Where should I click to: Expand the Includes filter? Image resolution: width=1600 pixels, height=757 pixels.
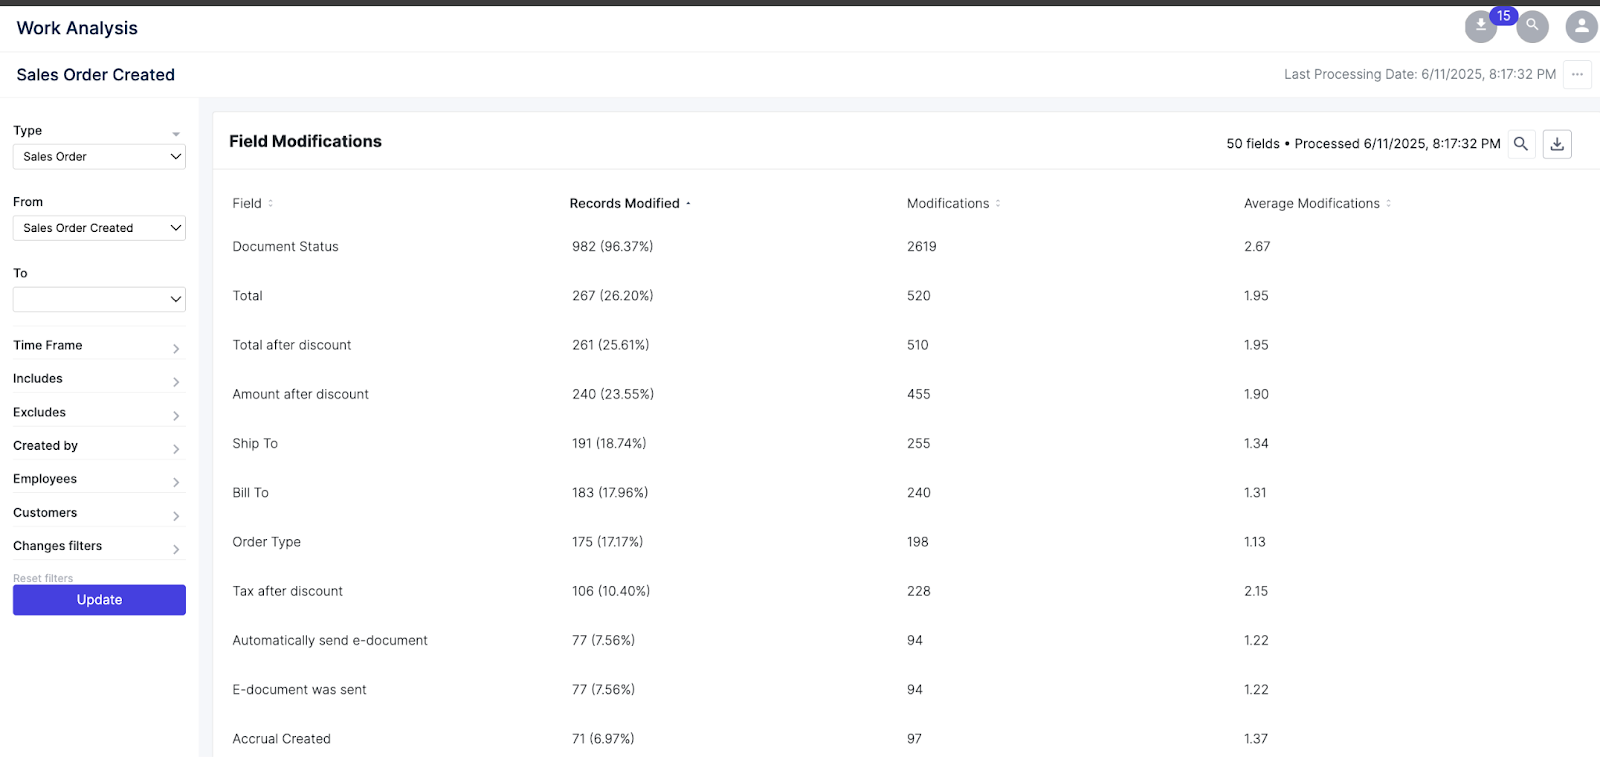[97, 379]
